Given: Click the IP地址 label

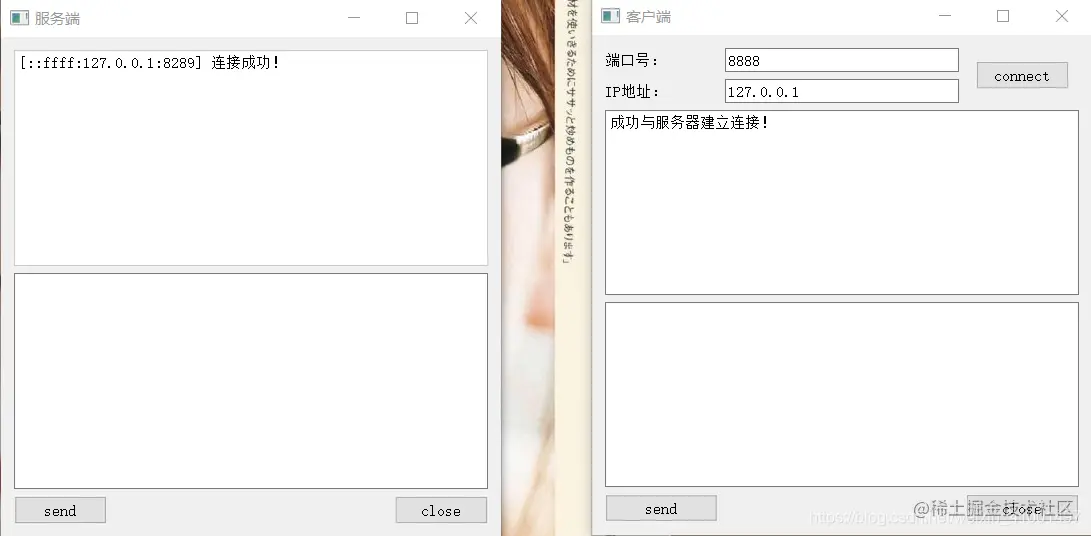Looking at the screenshot, I should coord(632,92).
